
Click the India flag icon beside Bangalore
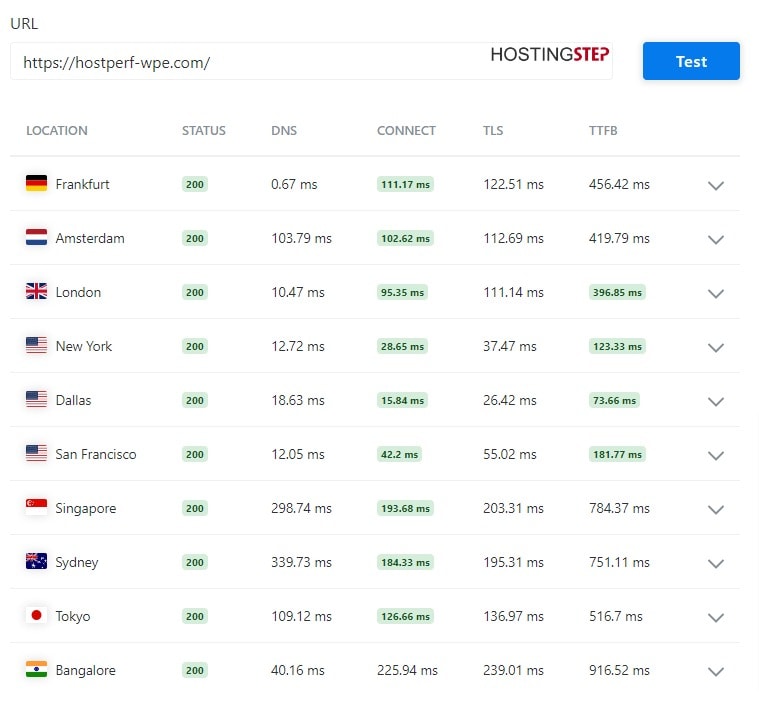pyautogui.click(x=36, y=669)
